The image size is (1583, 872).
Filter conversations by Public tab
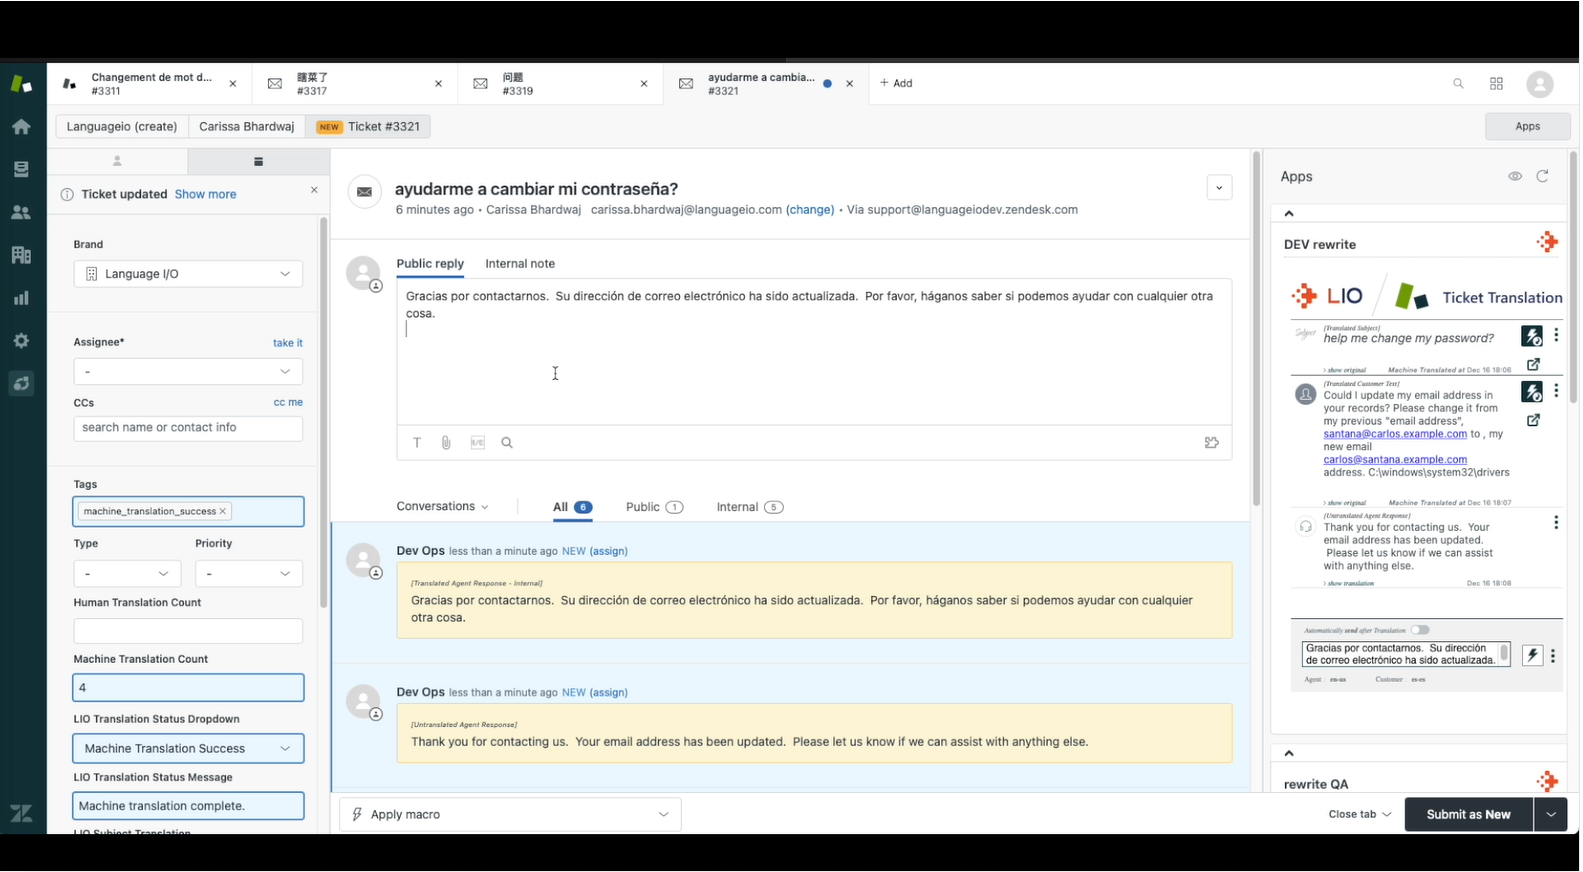(x=654, y=507)
